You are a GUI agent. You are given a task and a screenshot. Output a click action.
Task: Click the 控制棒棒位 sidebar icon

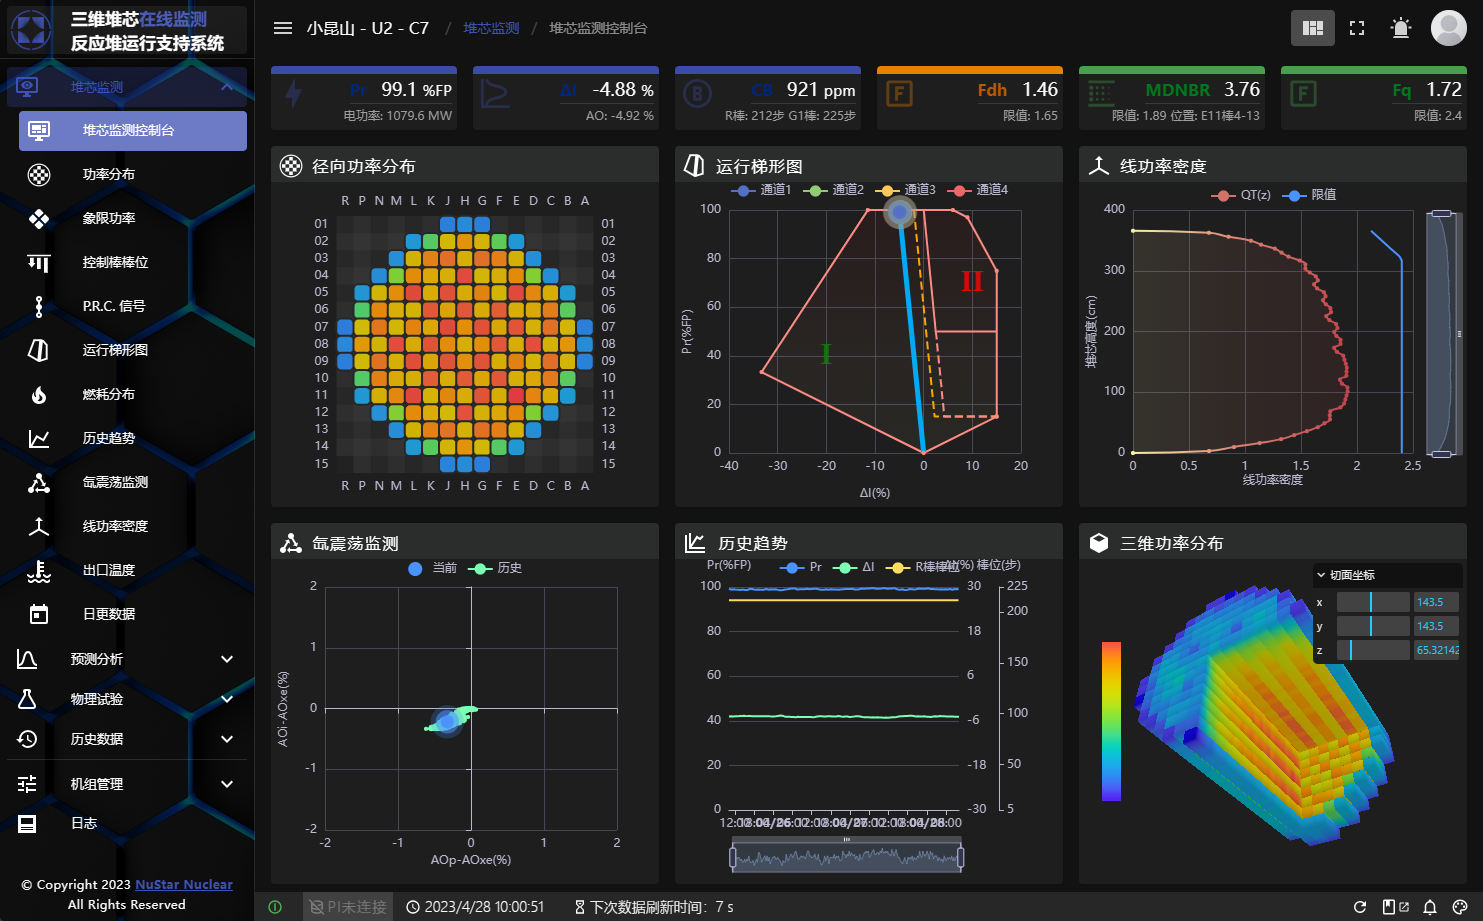tap(39, 263)
